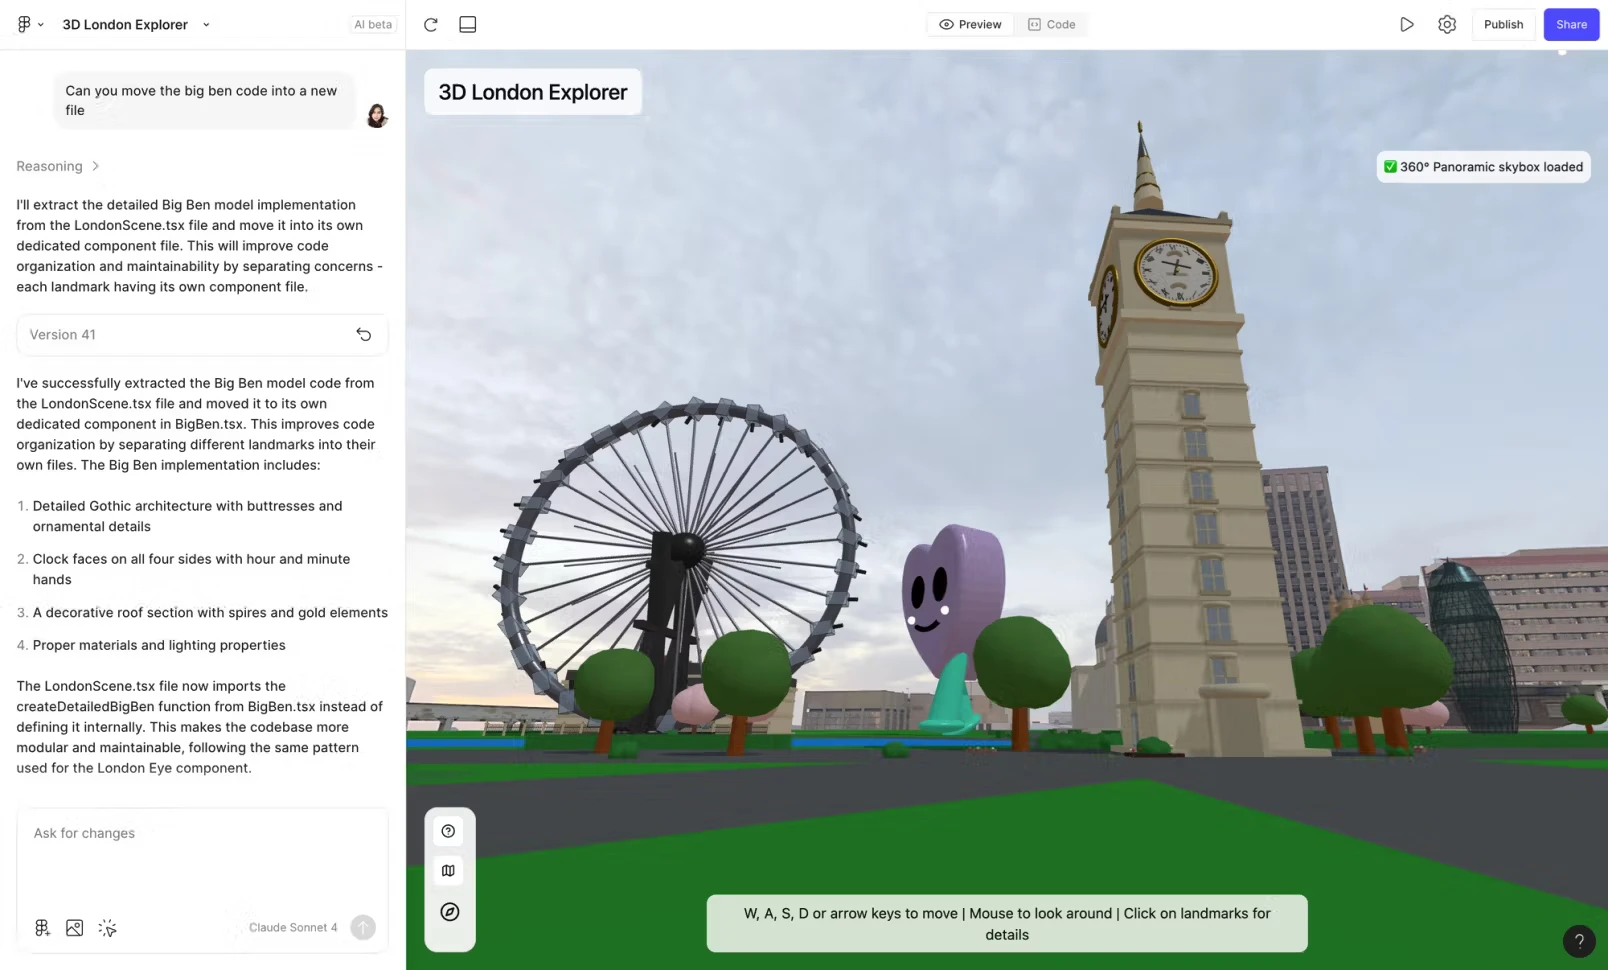Screen dimensions: 1608x970
Task: Click the Publish button
Action: pos(1503,24)
